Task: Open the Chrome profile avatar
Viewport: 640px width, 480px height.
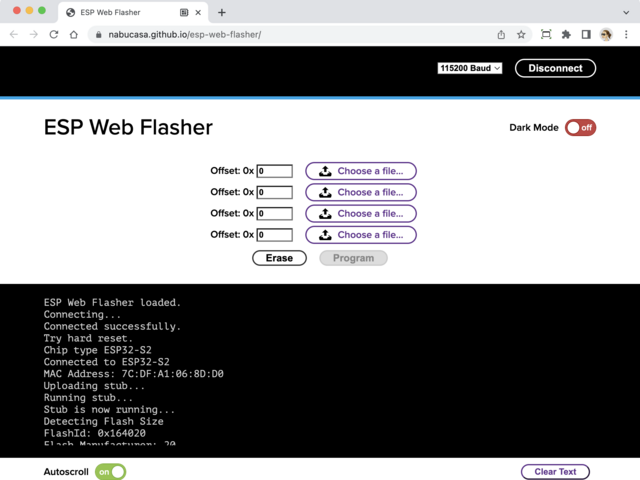Action: (x=606, y=35)
